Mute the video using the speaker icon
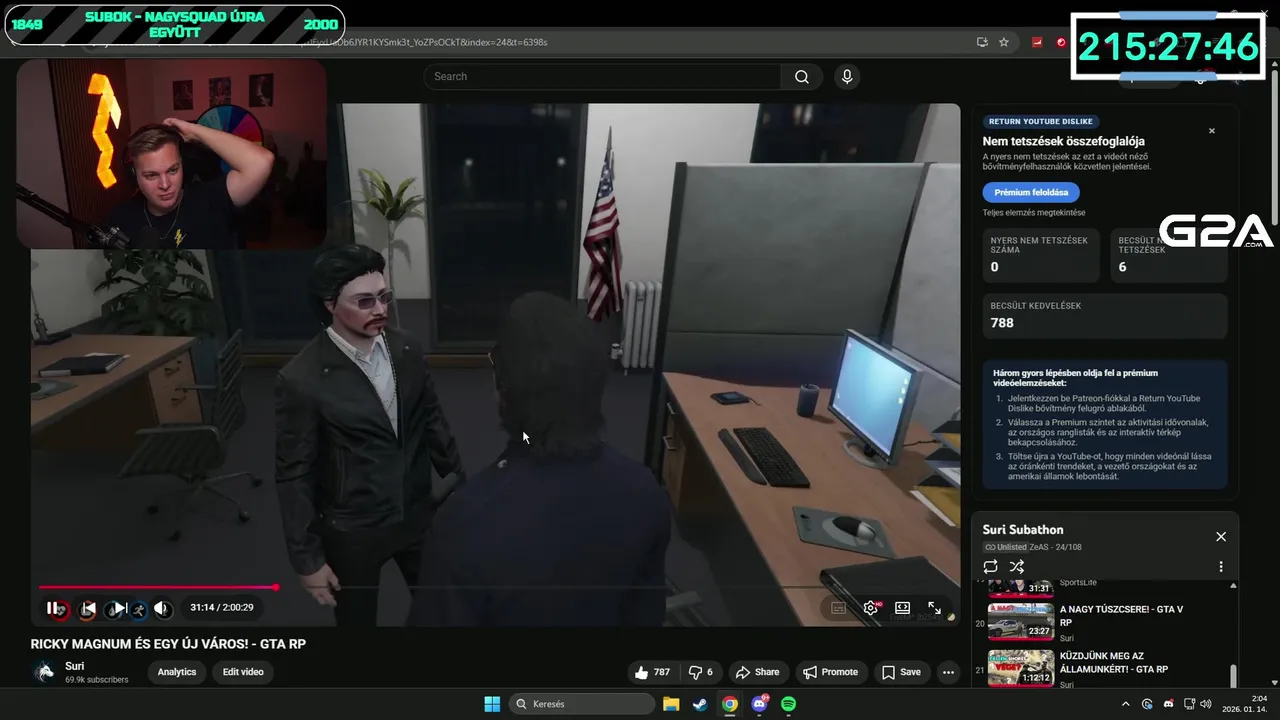 (x=162, y=608)
